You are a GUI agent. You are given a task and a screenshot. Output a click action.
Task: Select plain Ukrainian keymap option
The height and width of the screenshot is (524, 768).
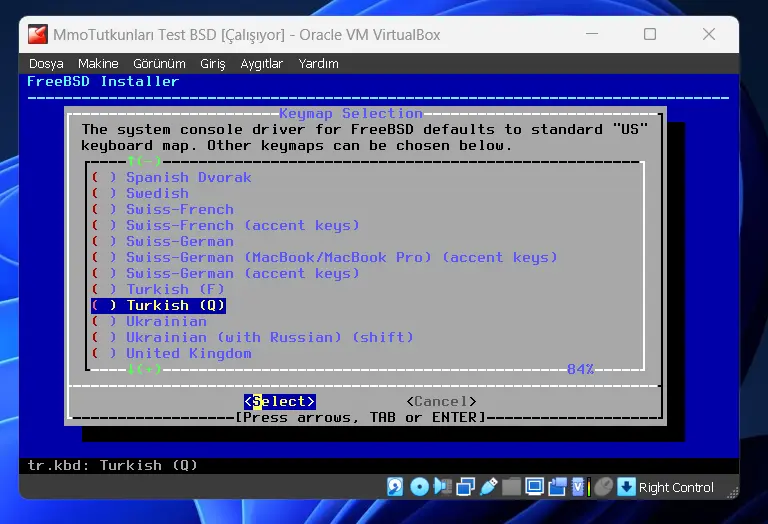coord(149,322)
